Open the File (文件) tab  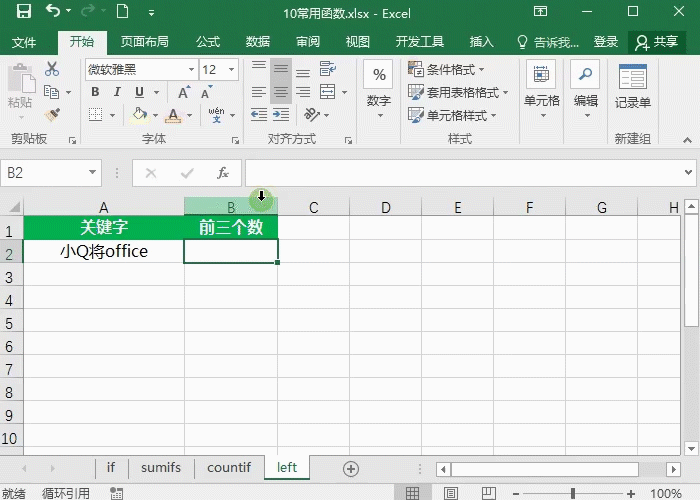pyautogui.click(x=24, y=42)
